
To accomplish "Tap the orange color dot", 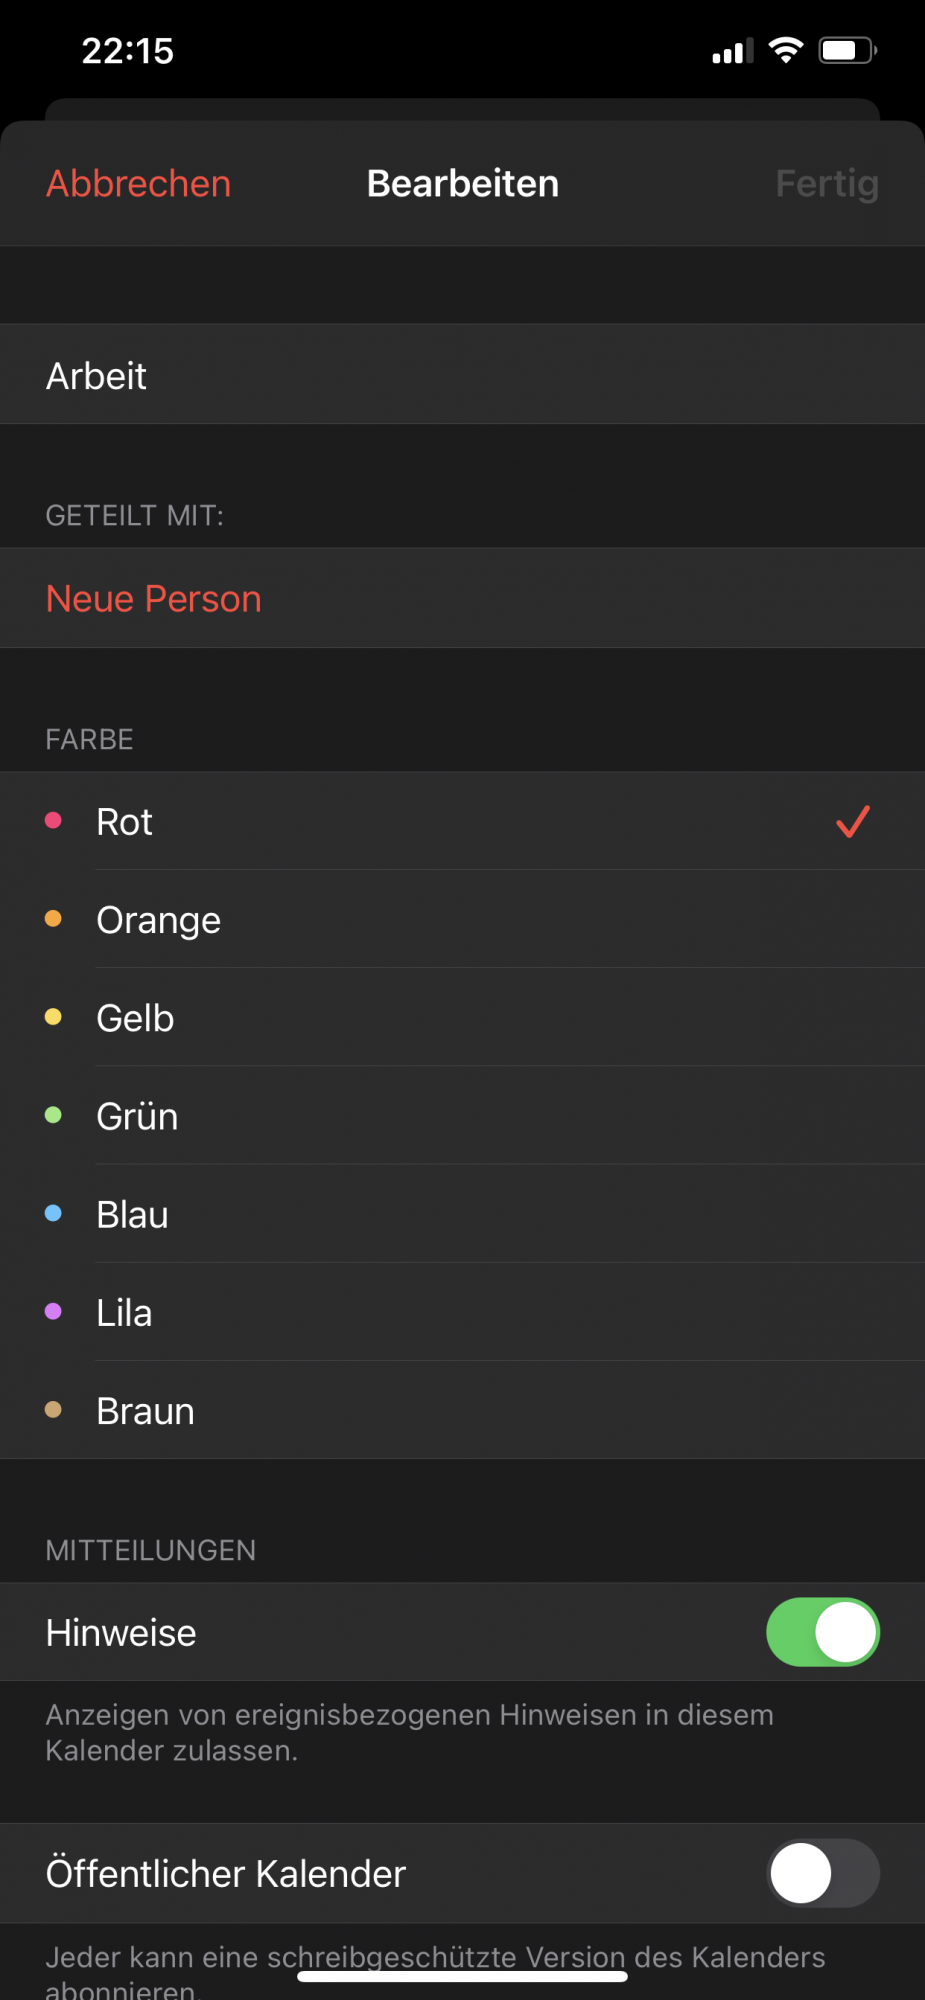I will pos(54,919).
